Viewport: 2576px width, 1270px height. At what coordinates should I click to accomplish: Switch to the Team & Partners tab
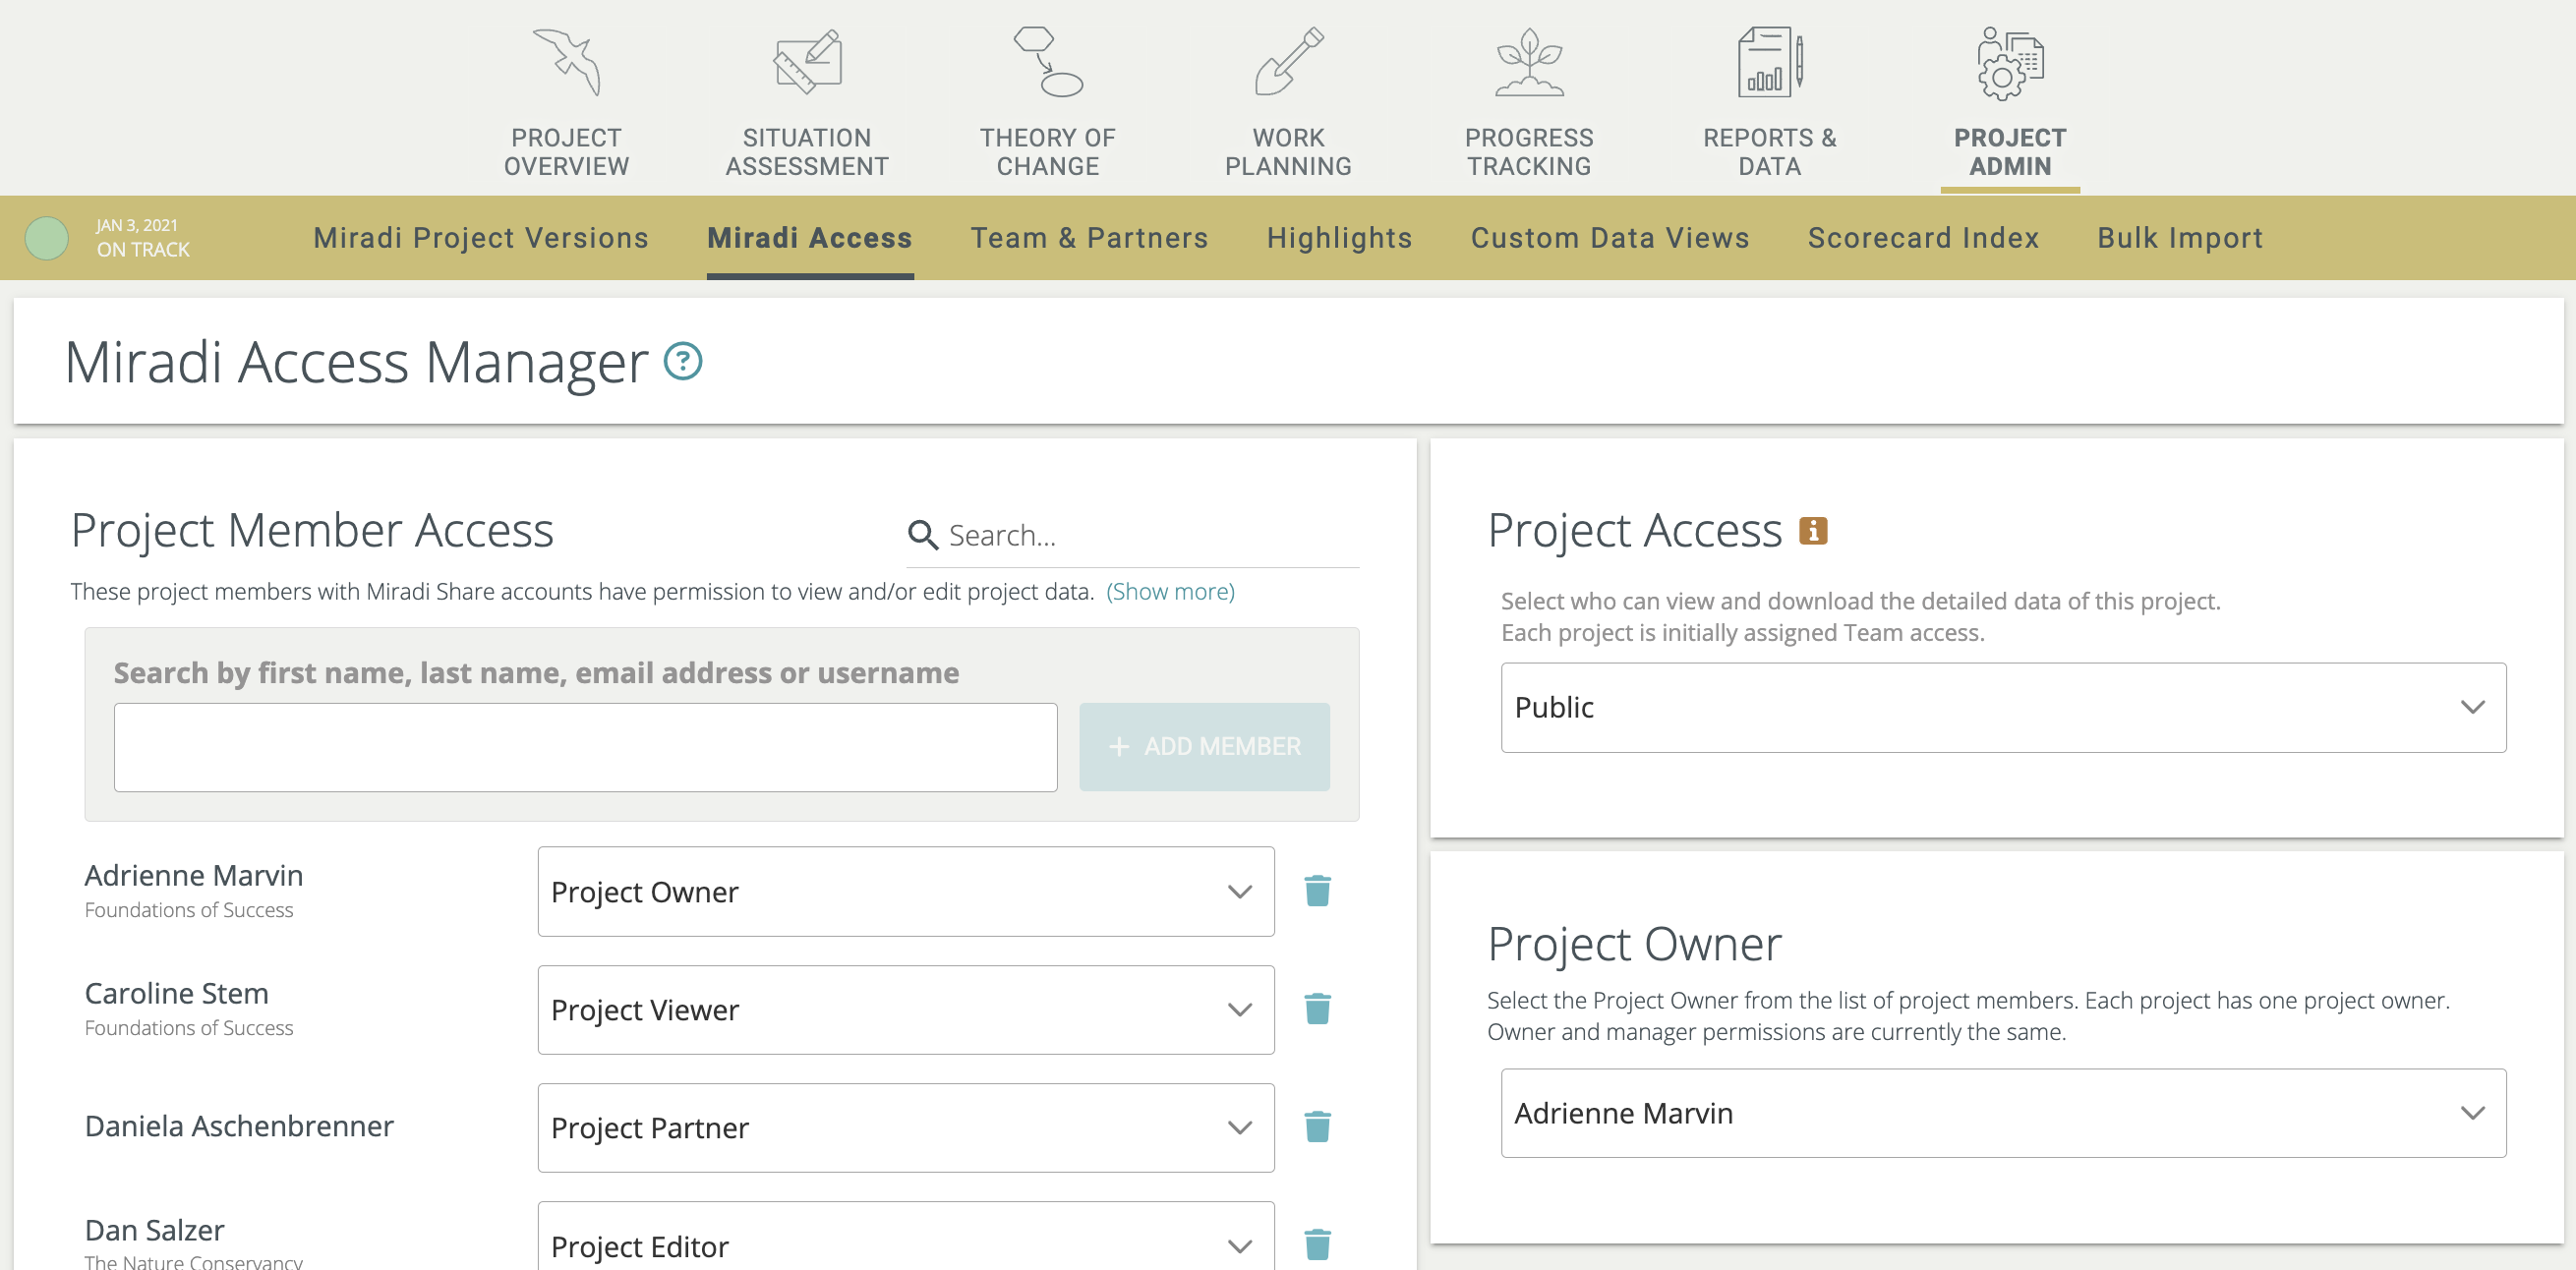coord(1089,238)
